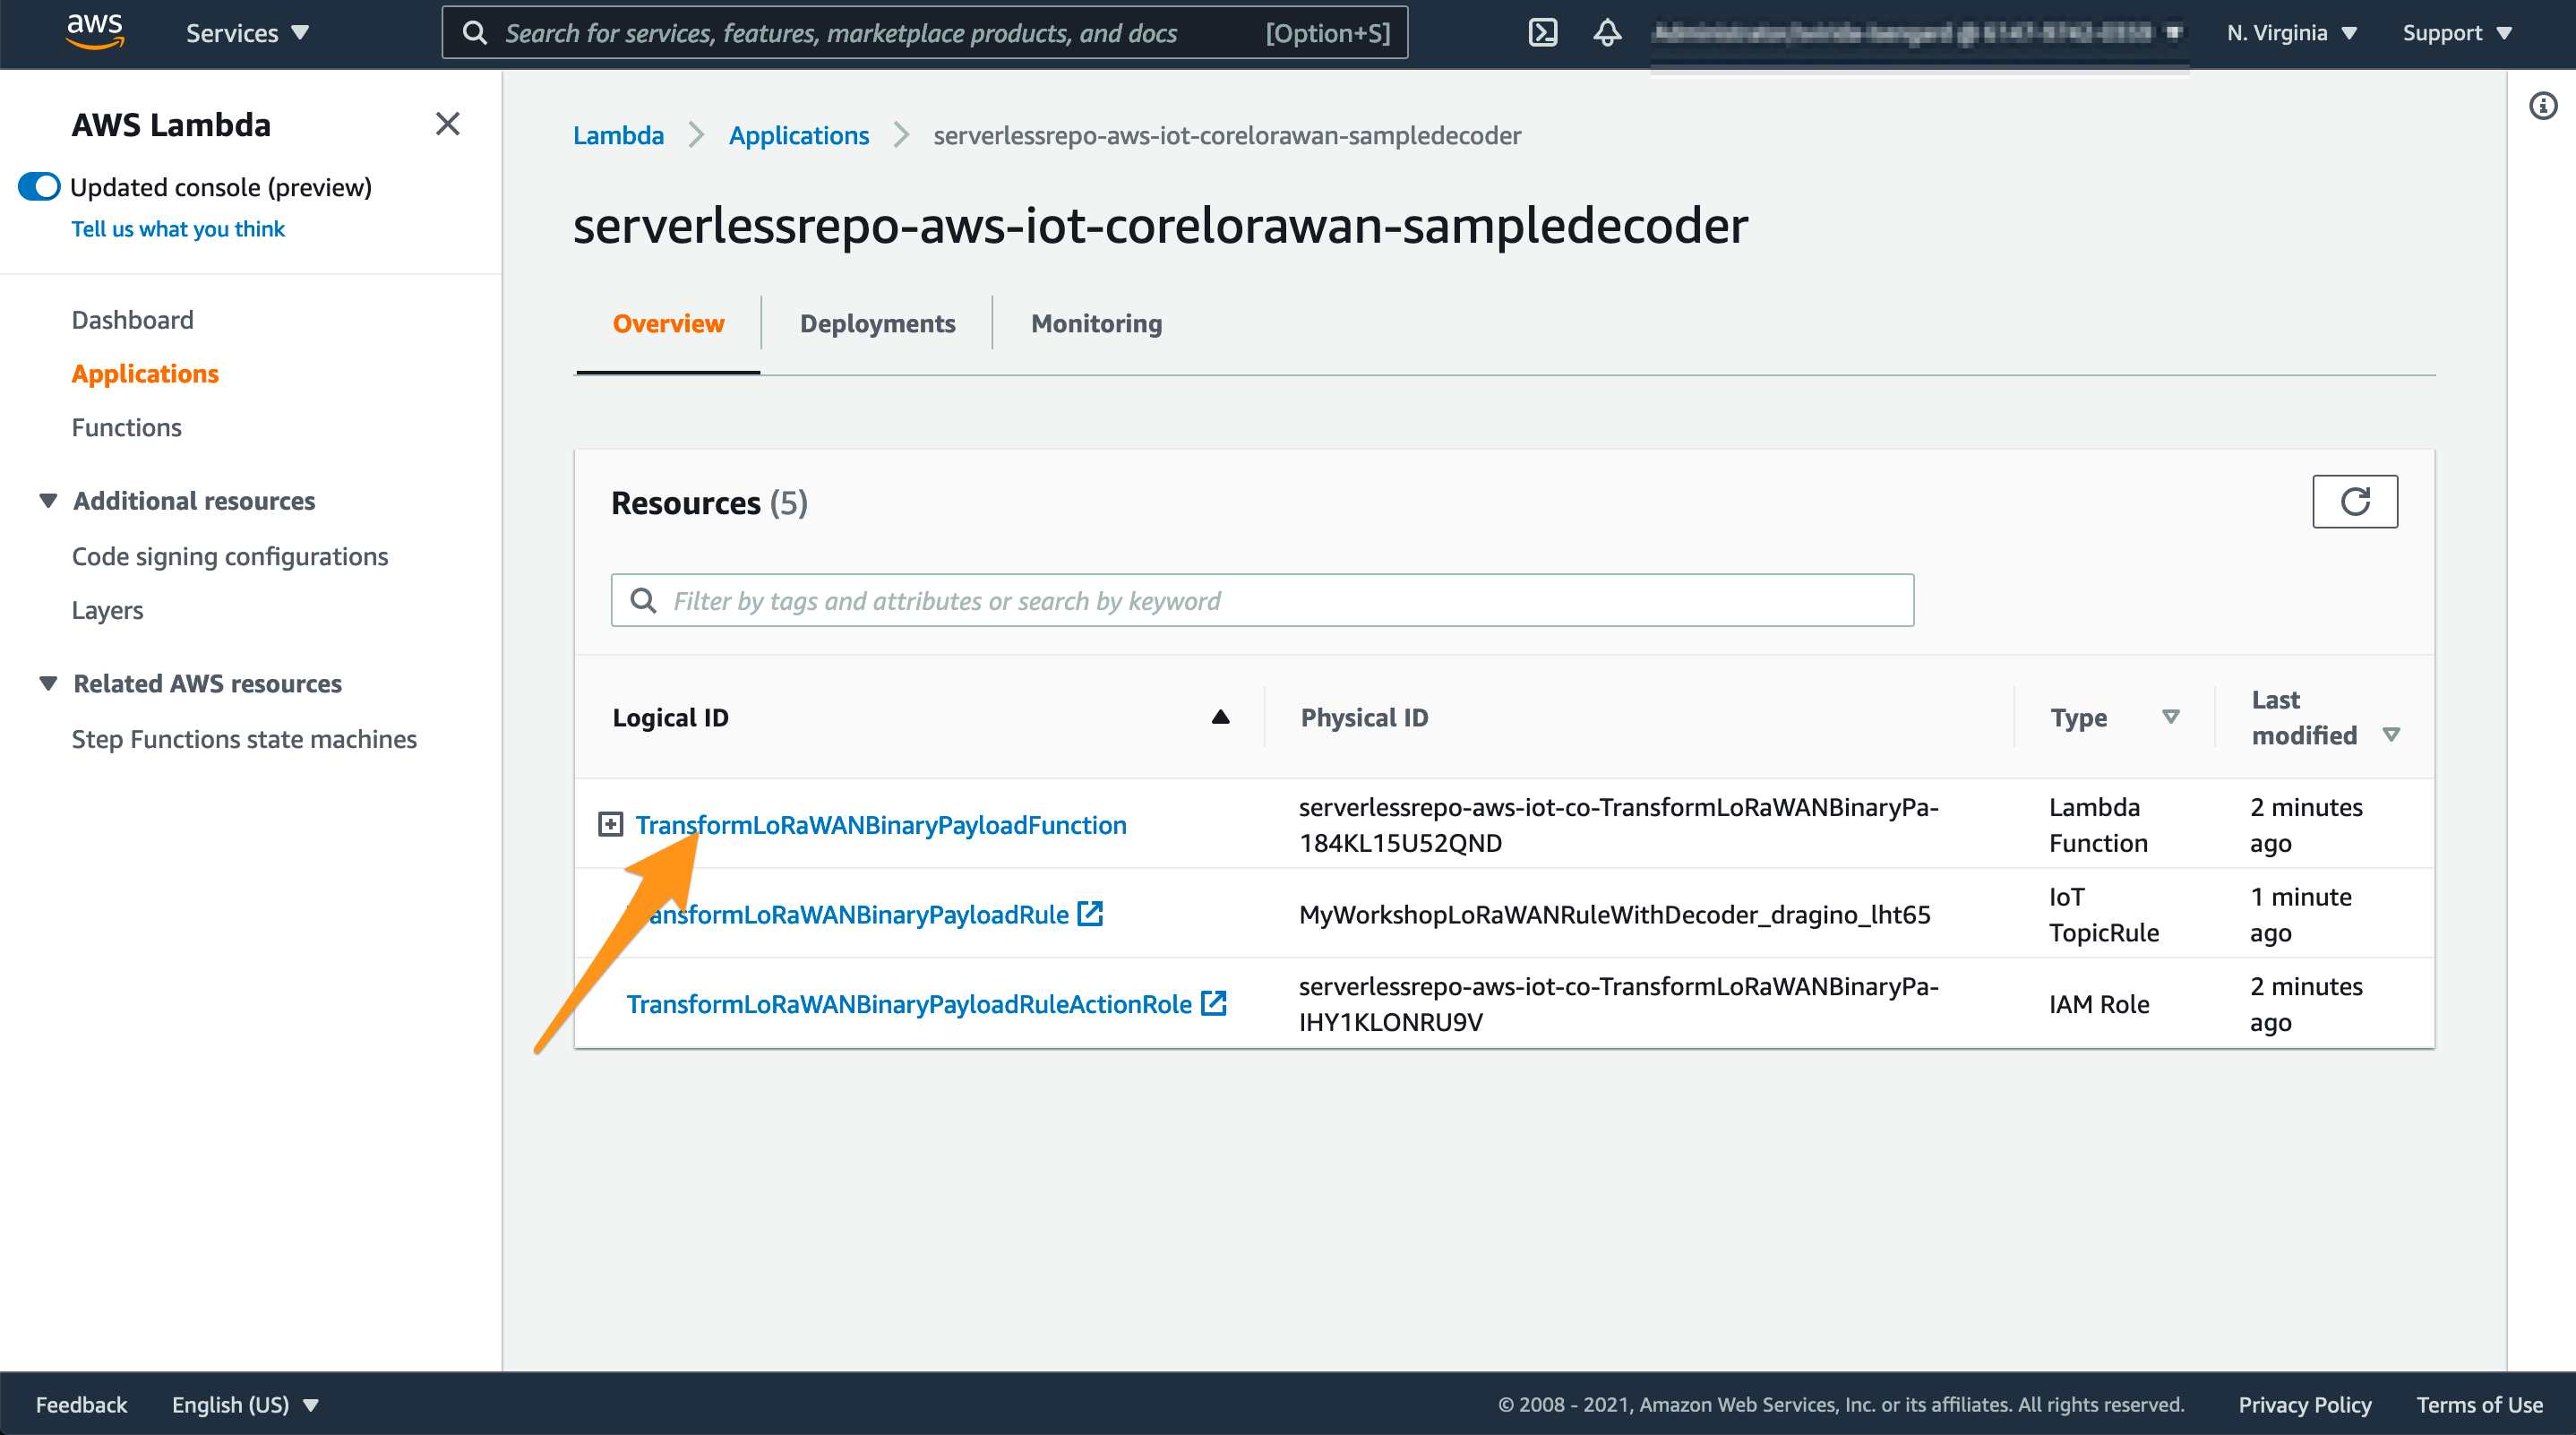Sort by Last modified column
2576x1435 pixels.
pyautogui.click(x=2391, y=735)
